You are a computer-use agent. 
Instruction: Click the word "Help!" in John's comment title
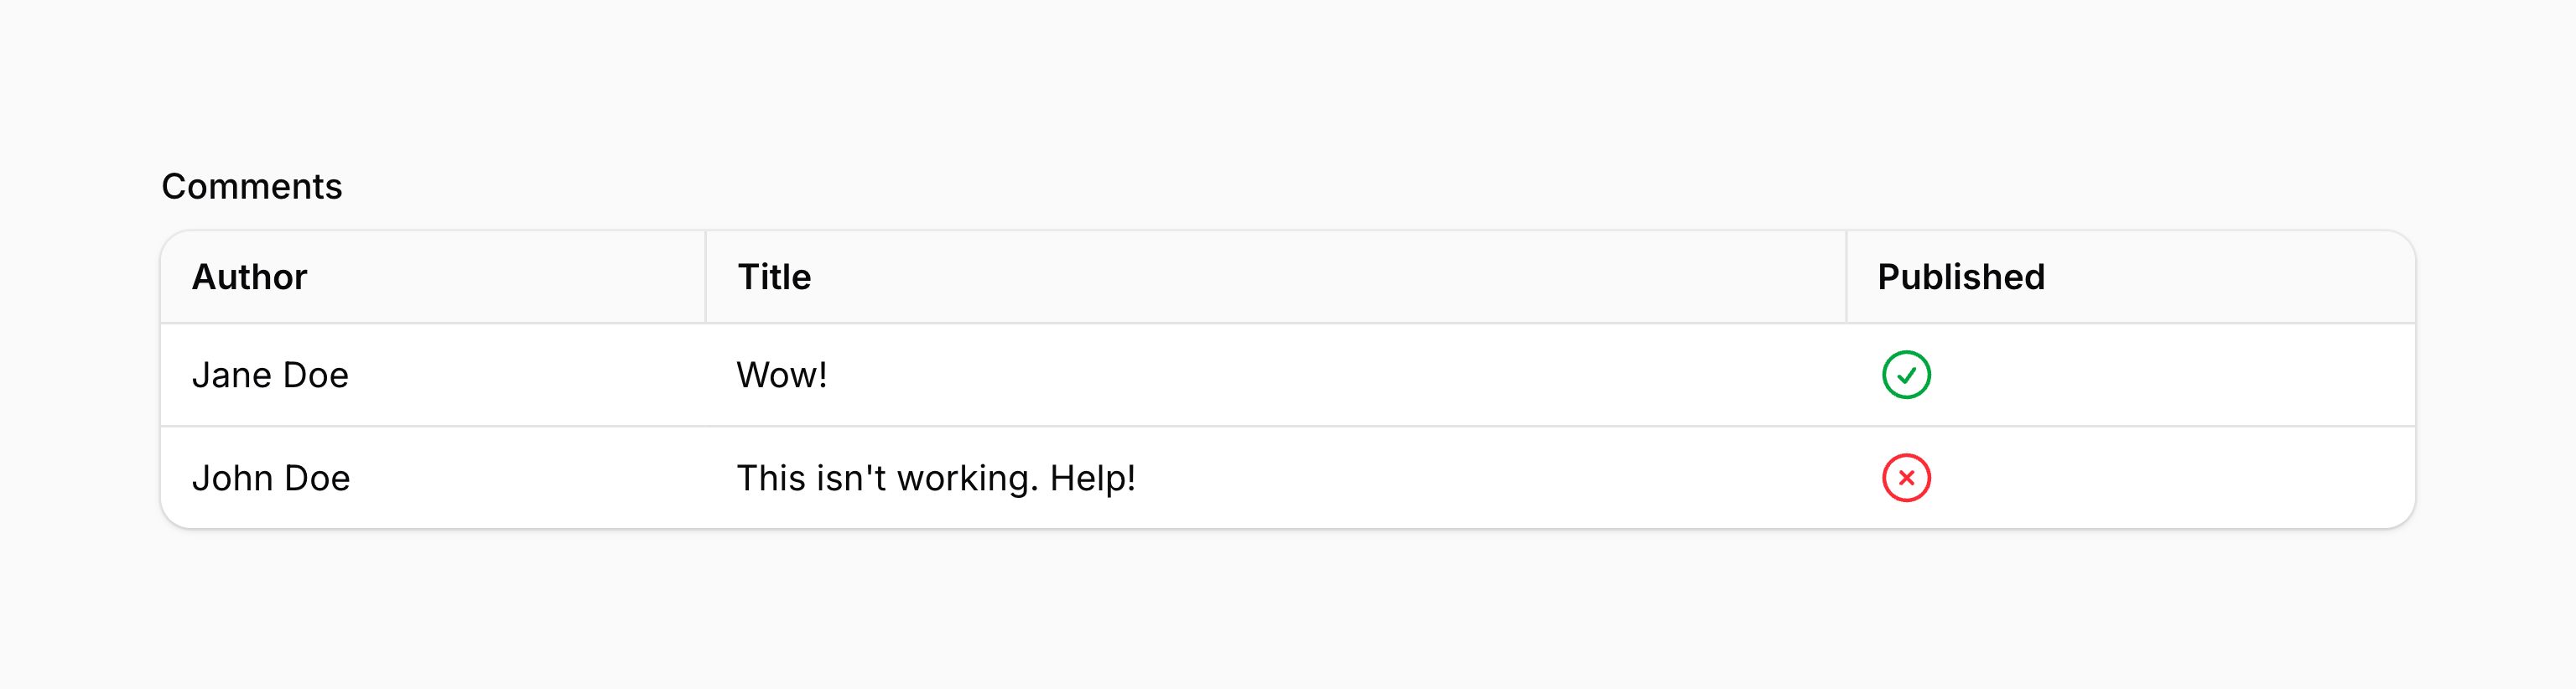1092,478
